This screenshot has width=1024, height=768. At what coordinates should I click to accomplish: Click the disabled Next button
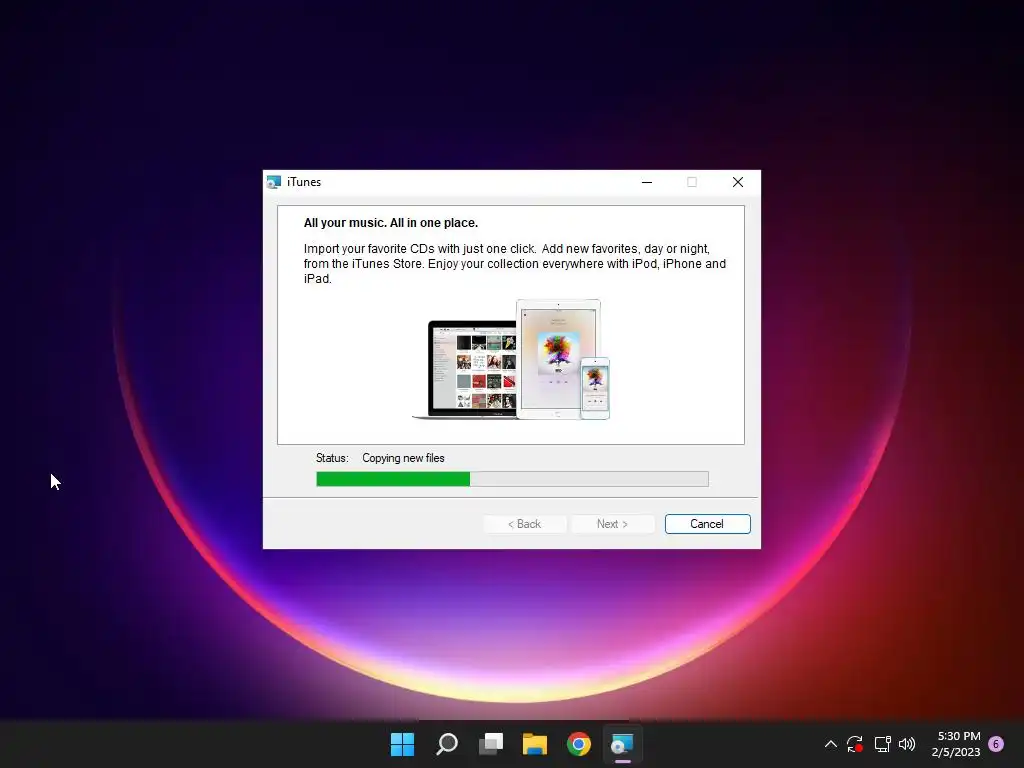click(x=613, y=524)
